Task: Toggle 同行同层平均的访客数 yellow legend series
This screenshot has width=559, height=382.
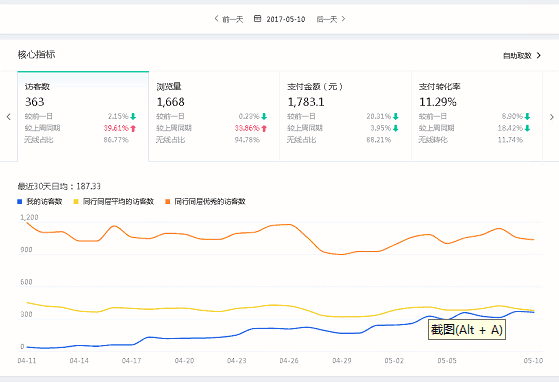Action: tap(114, 202)
